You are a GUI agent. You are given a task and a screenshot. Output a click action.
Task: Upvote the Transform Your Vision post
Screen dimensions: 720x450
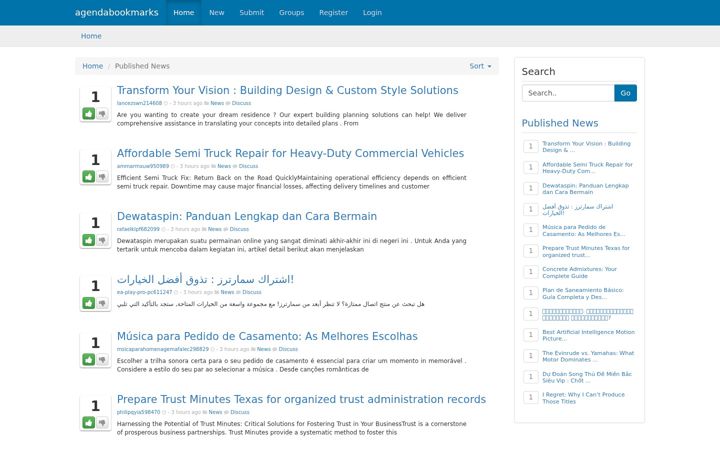tap(89, 113)
